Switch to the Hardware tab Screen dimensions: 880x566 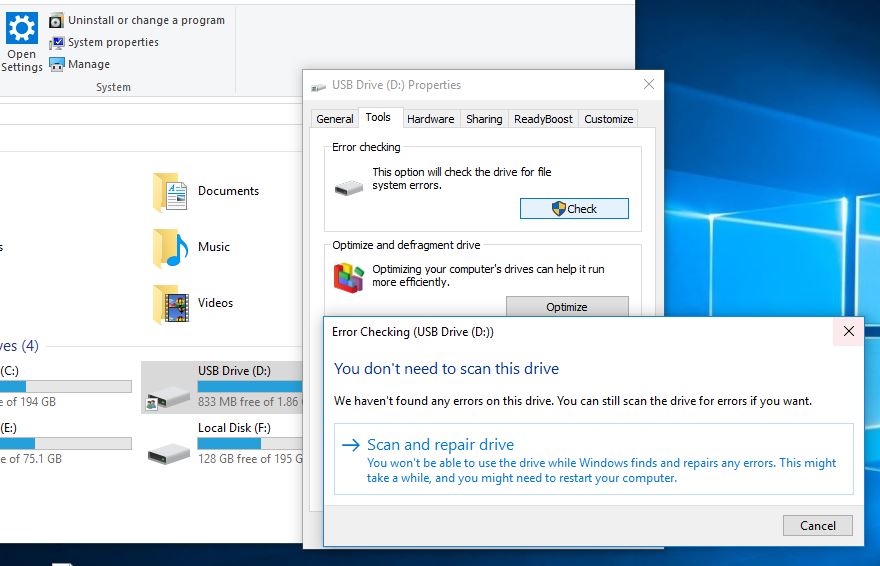point(430,119)
